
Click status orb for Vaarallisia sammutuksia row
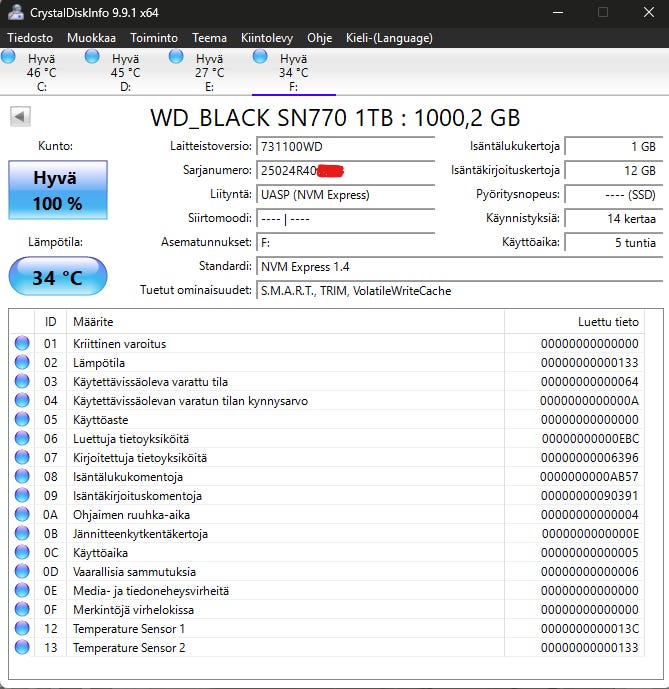click(x=22, y=571)
